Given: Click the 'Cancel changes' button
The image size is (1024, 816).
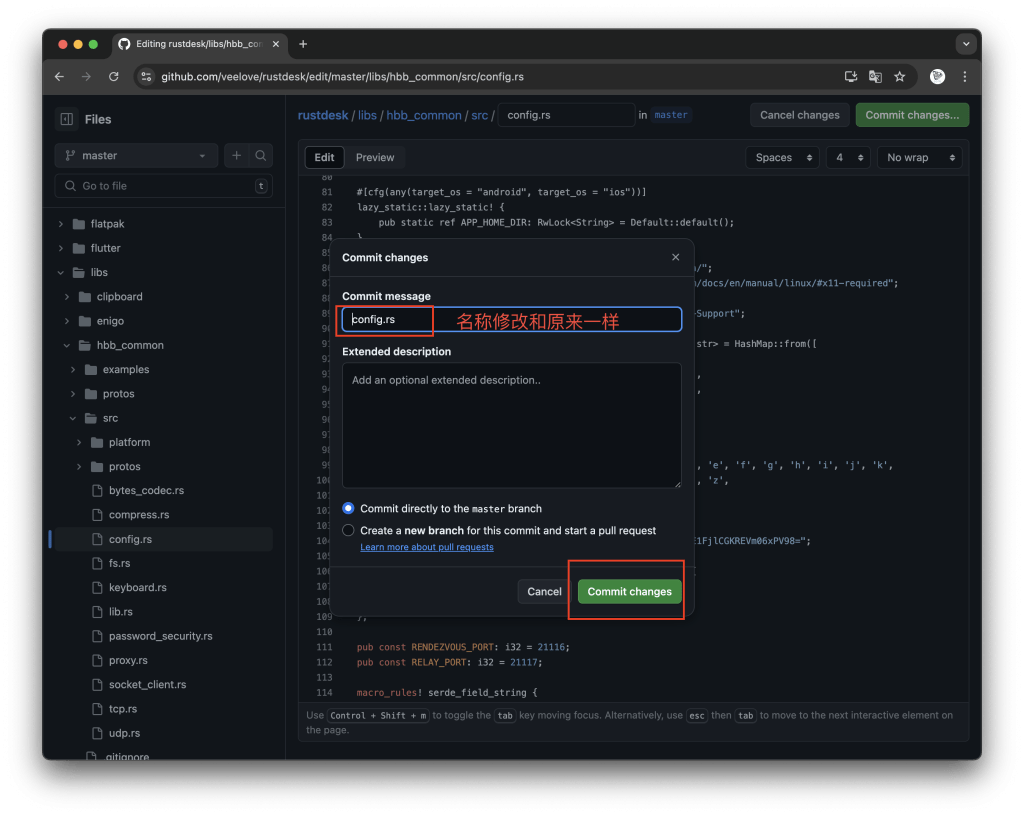Looking at the screenshot, I should coord(799,114).
